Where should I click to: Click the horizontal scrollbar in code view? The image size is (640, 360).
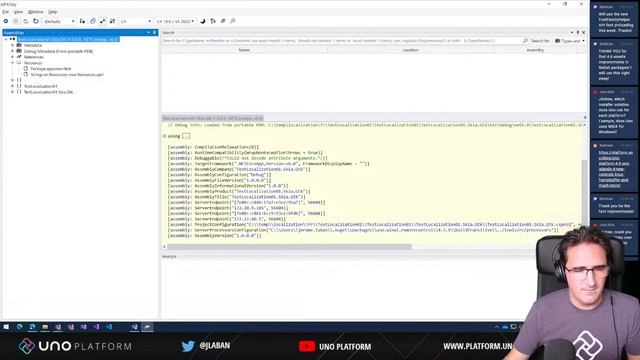click(x=289, y=247)
